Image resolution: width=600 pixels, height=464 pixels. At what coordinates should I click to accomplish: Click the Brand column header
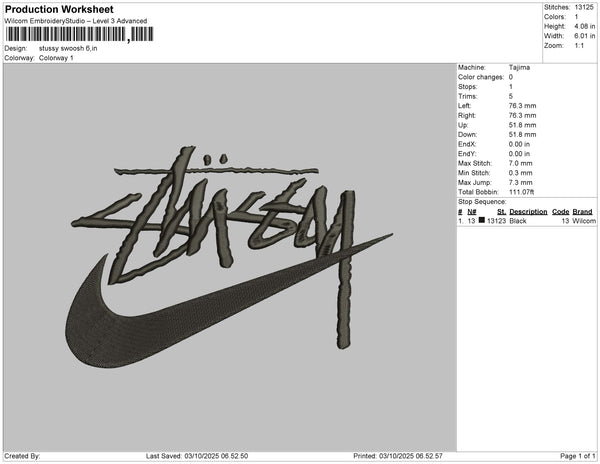click(582, 212)
